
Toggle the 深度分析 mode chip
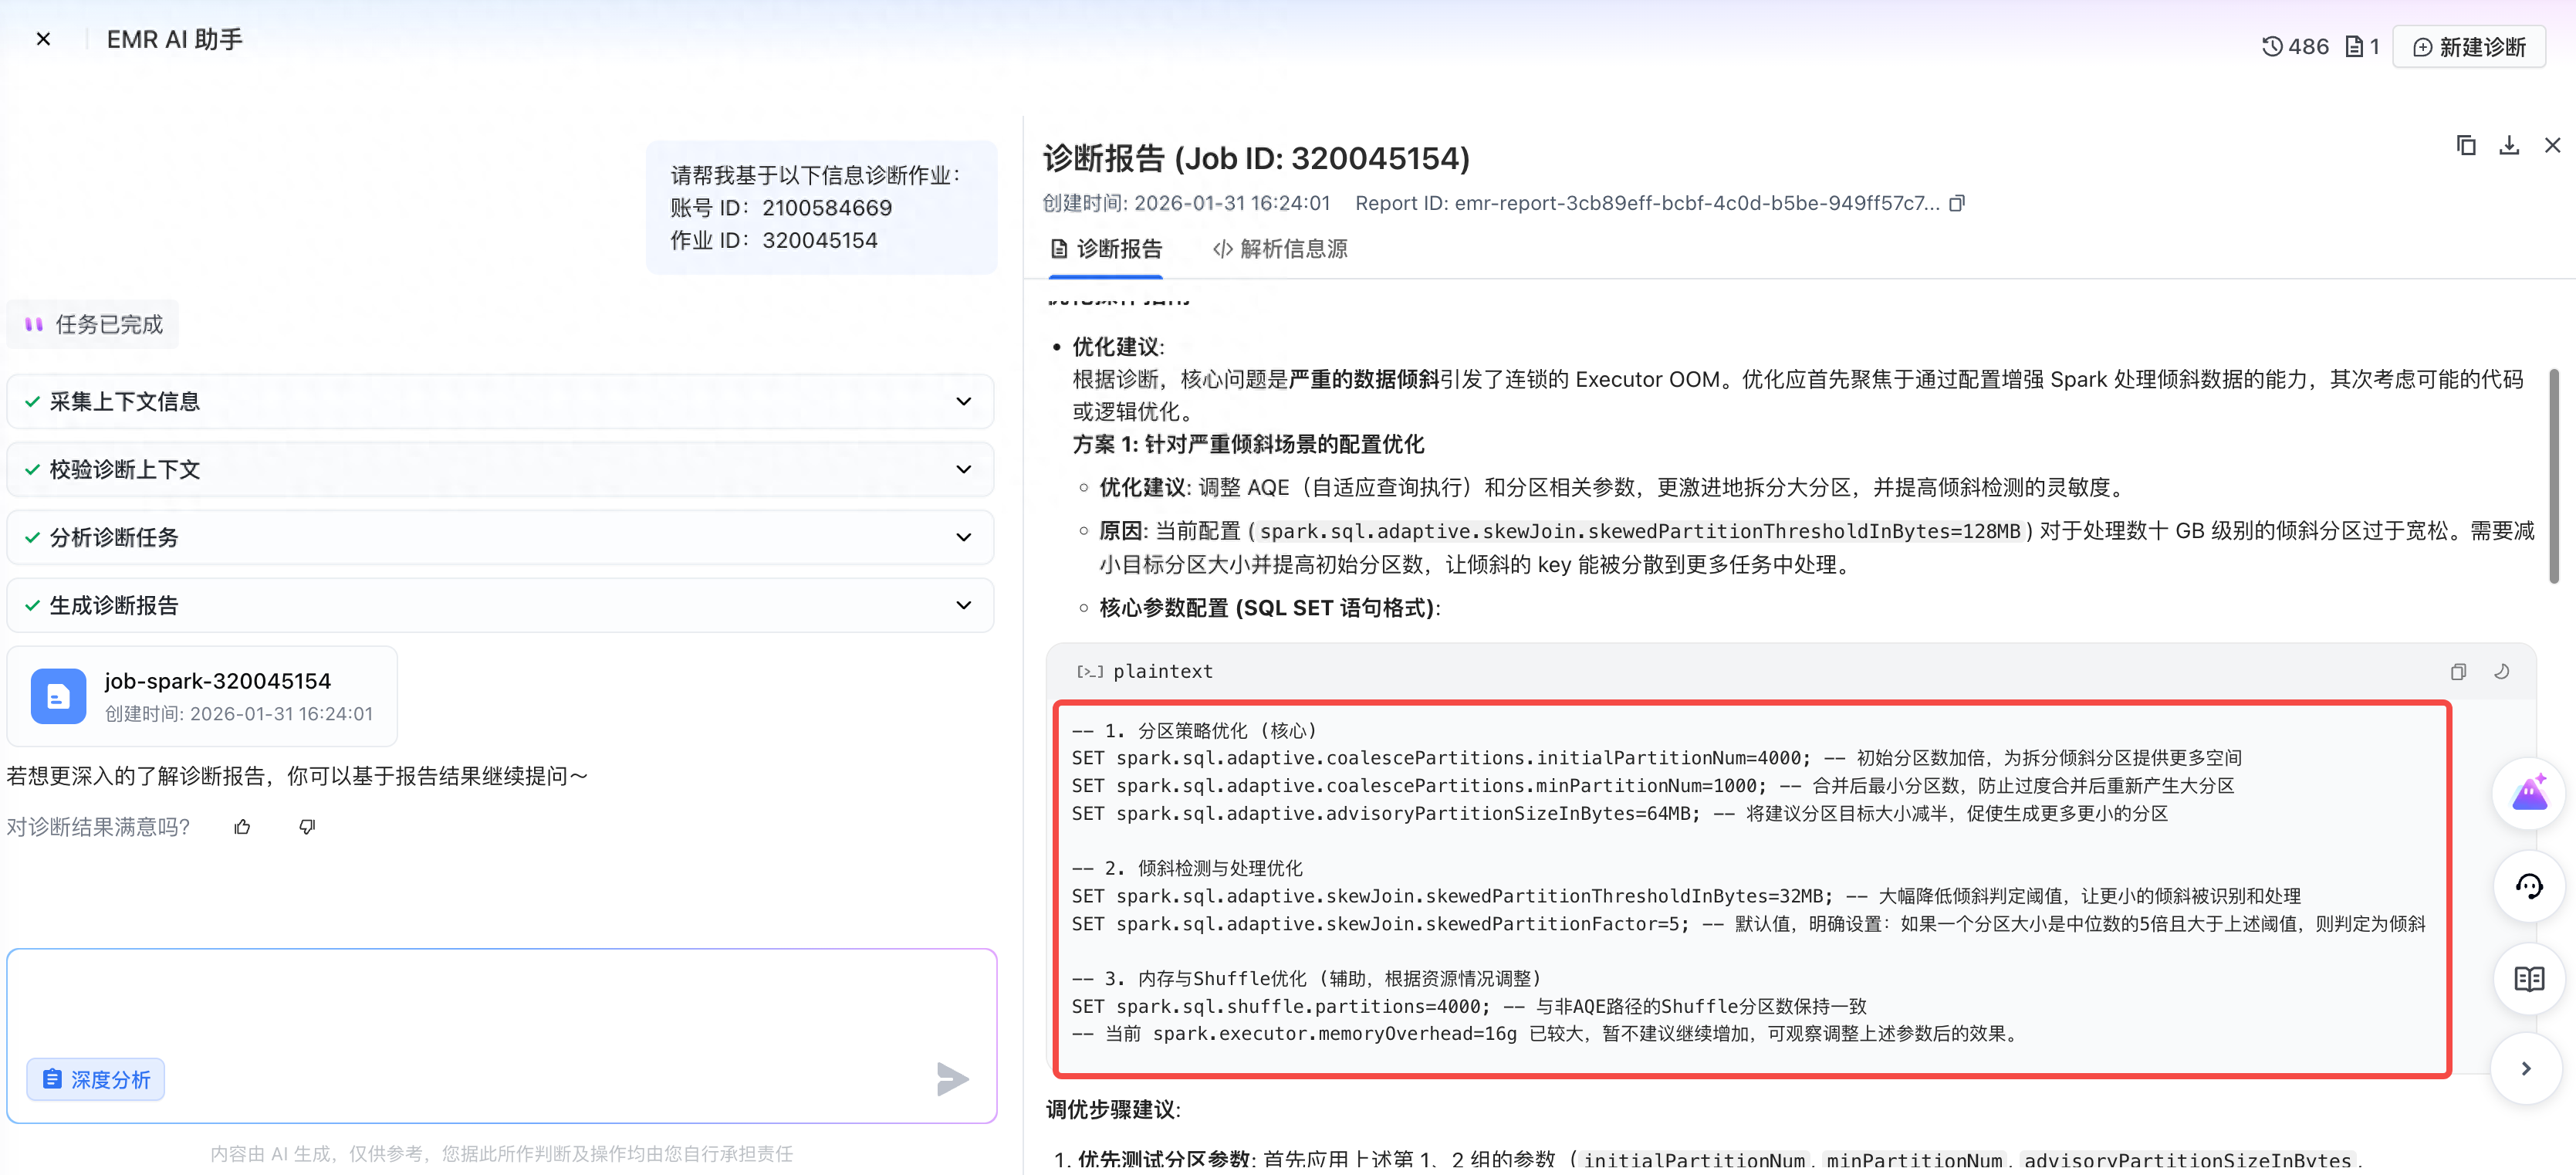(x=96, y=1080)
